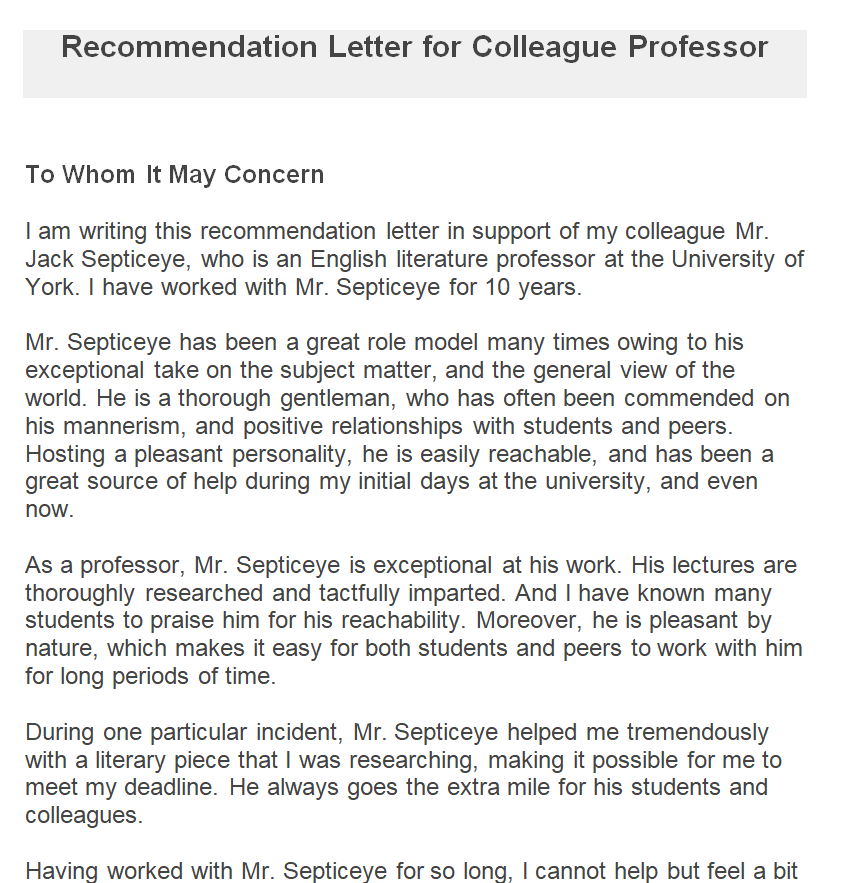Click the name "Jack Septiceye" in first paragraph

tap(109, 260)
